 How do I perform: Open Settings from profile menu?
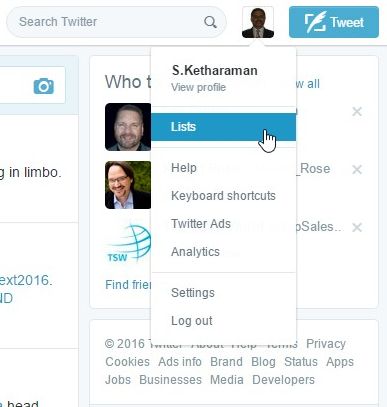(193, 293)
